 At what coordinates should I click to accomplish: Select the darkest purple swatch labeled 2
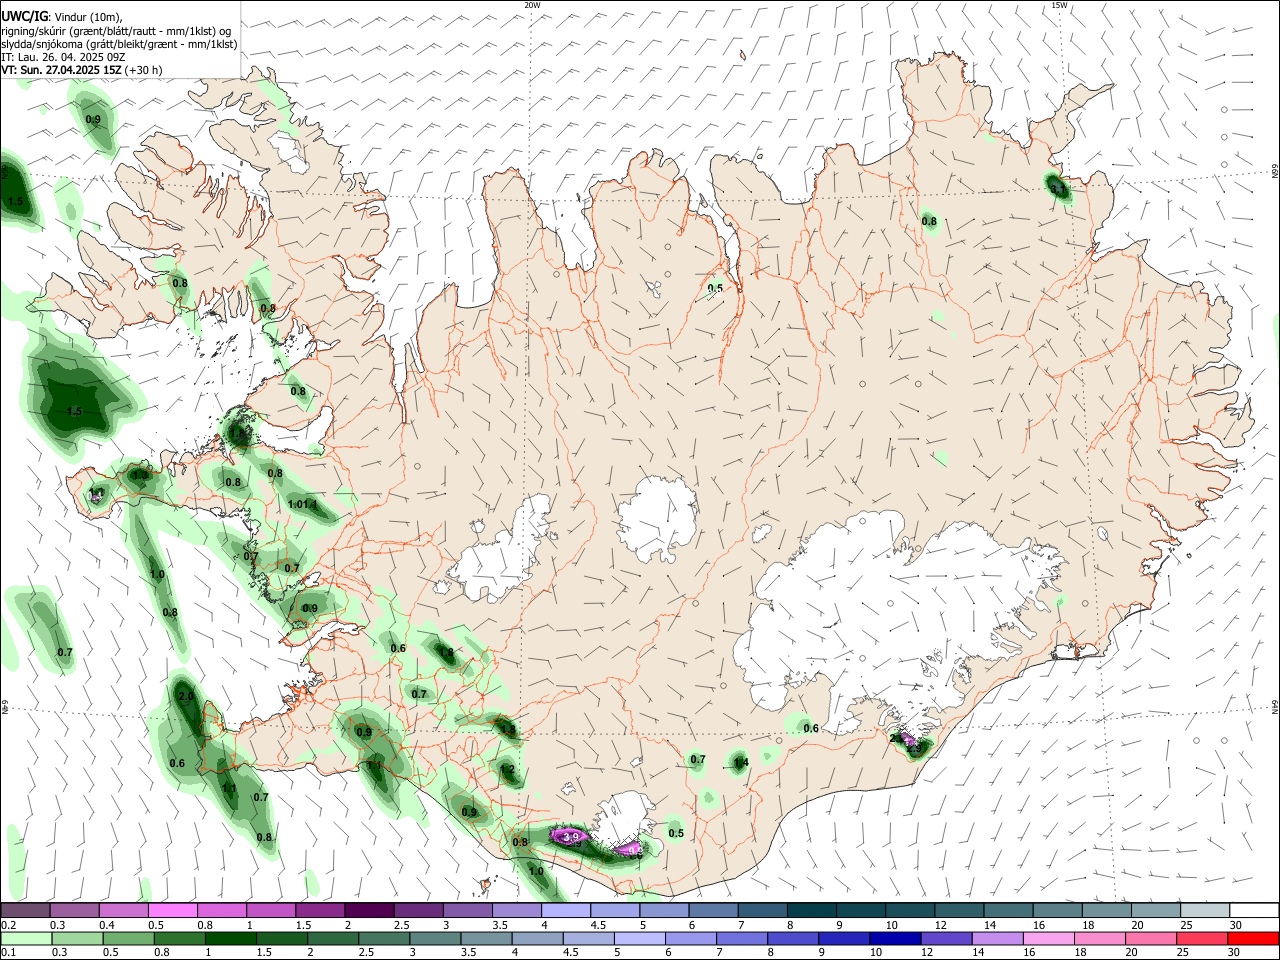point(369,910)
